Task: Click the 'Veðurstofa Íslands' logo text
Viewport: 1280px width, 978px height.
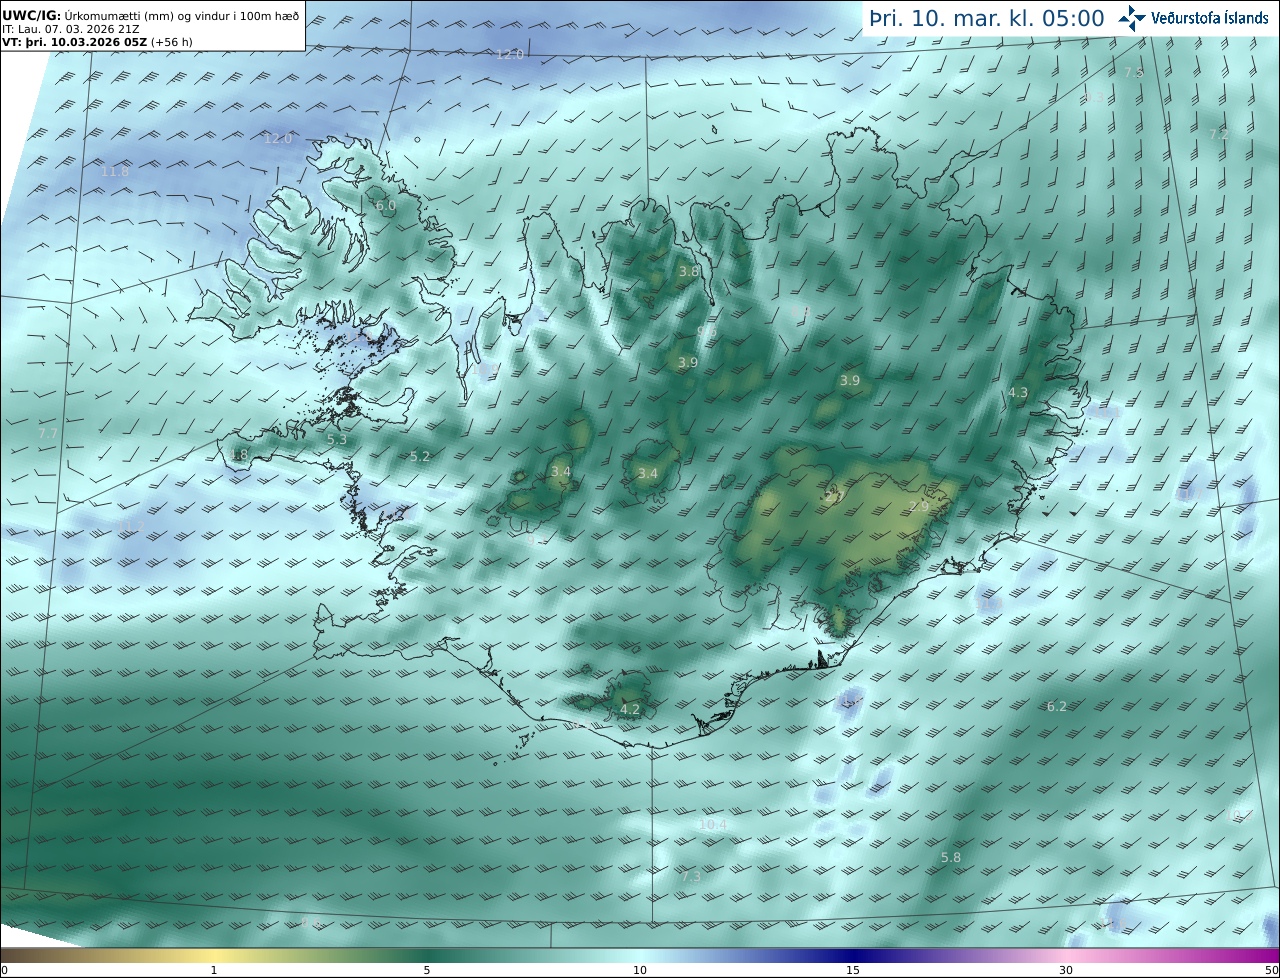Action: click(x=1210, y=18)
